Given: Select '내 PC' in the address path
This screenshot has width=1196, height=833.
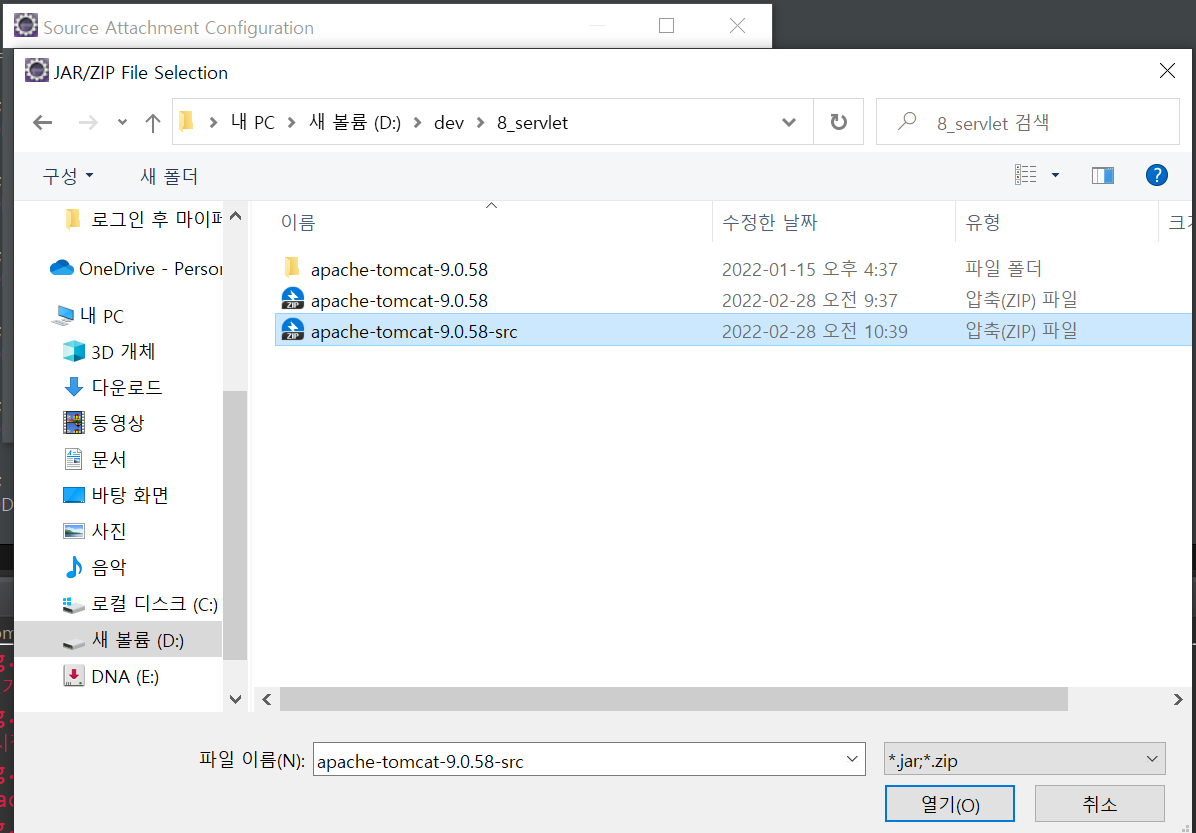Looking at the screenshot, I should [252, 122].
